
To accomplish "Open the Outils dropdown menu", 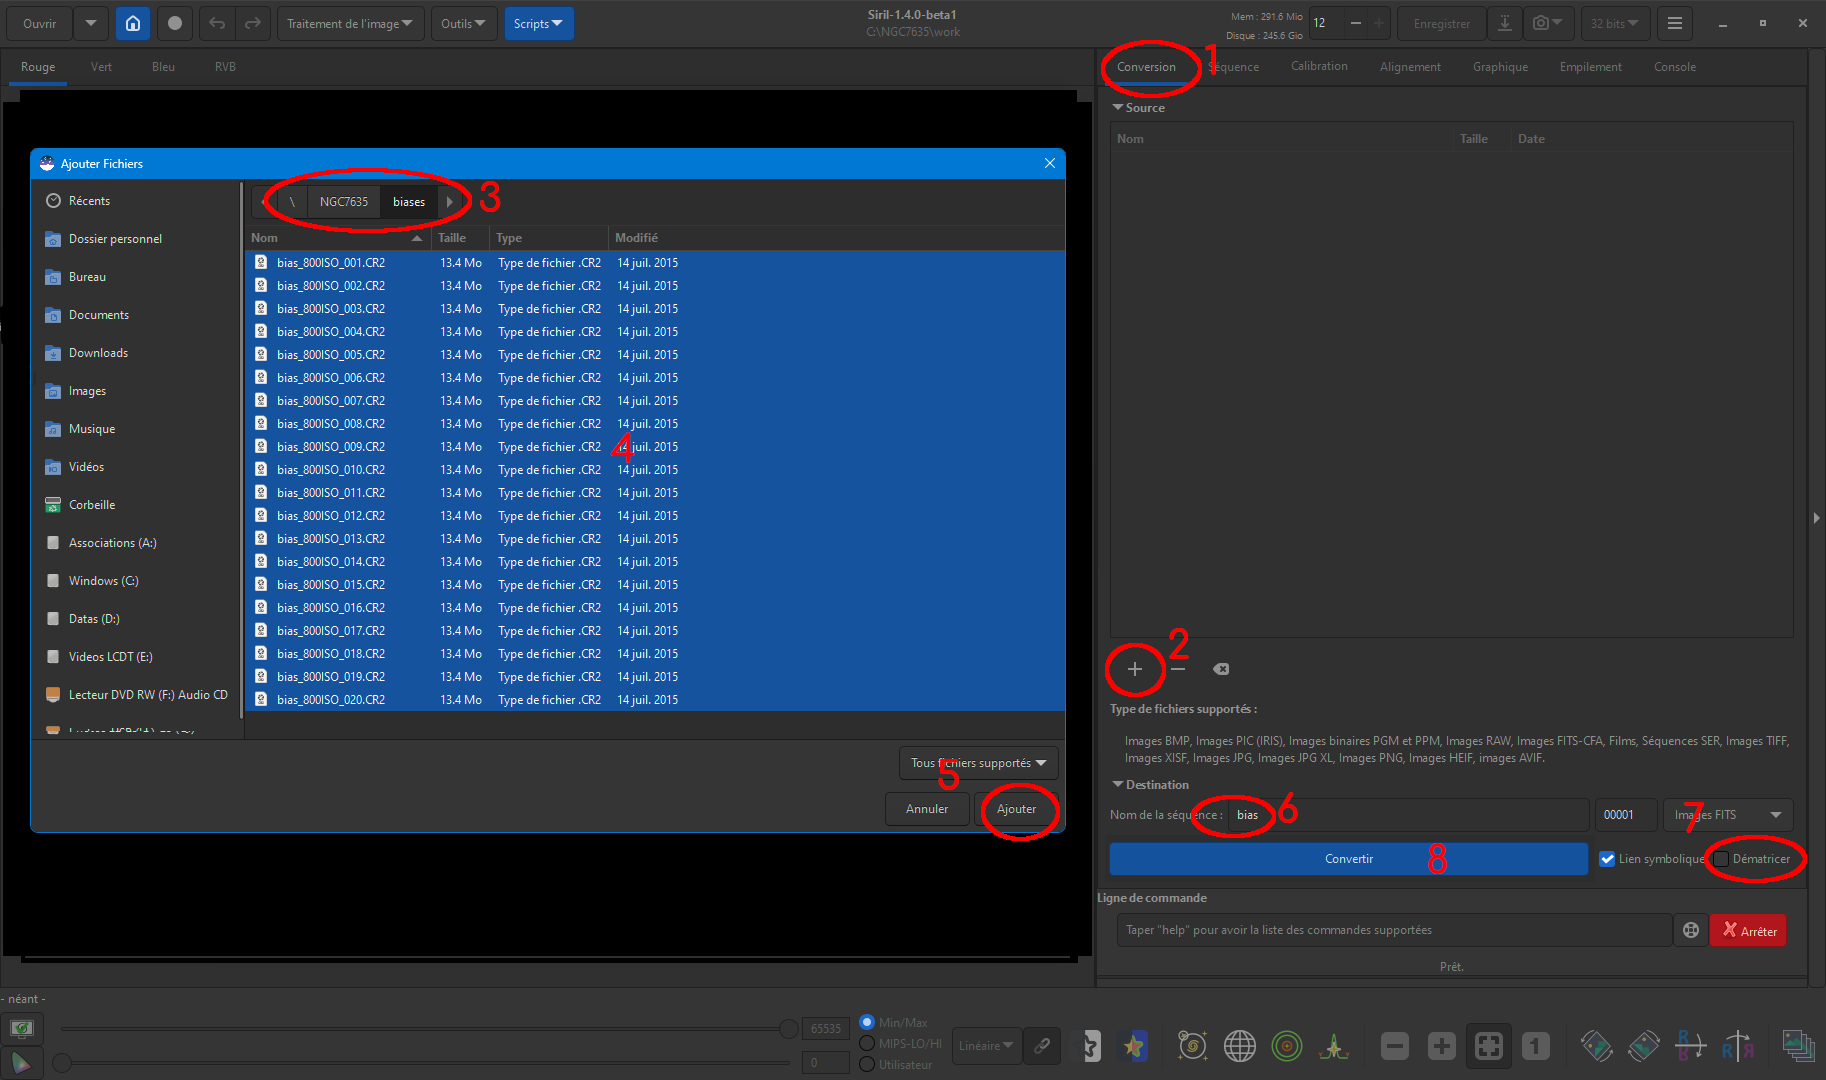I will (x=463, y=23).
